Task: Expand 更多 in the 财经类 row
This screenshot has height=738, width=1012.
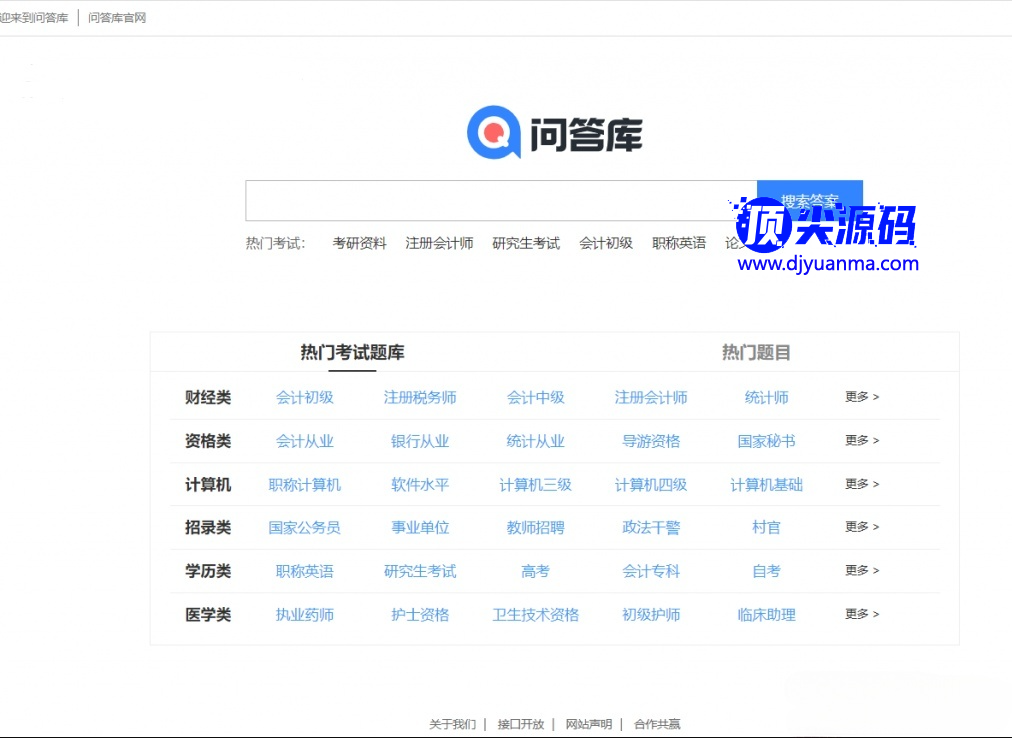Action: pos(861,397)
